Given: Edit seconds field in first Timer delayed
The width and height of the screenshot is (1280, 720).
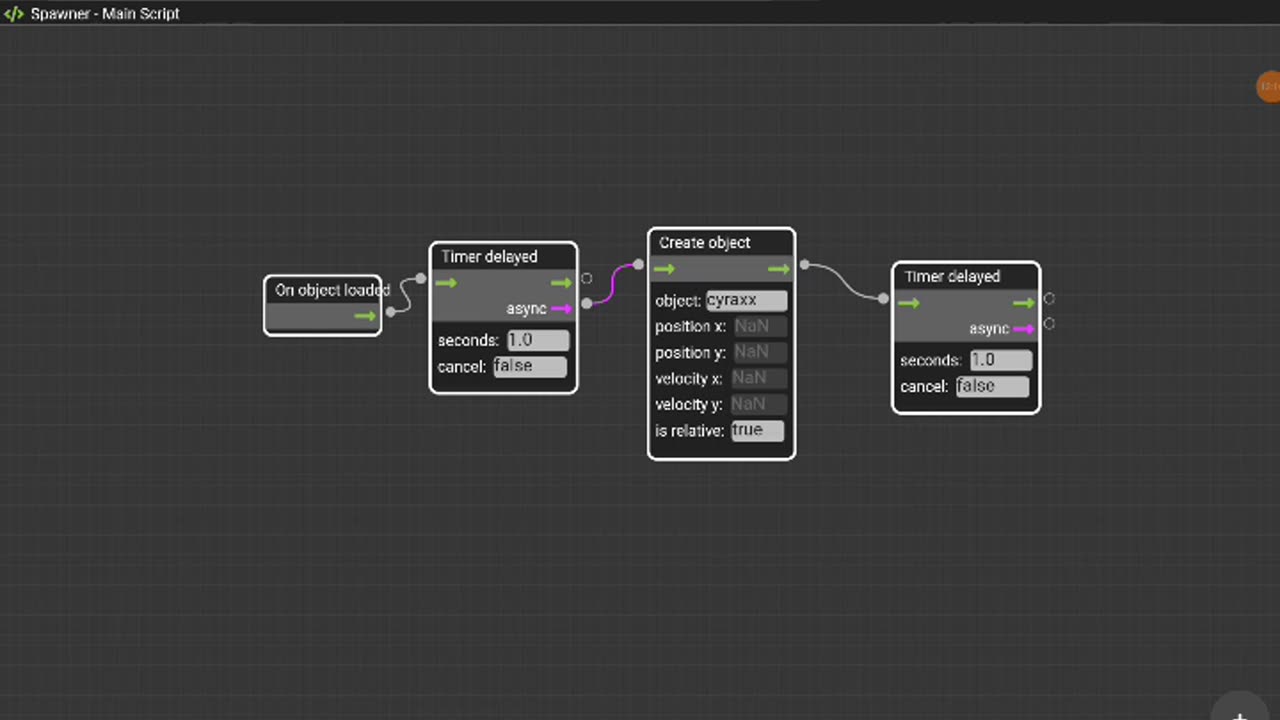Looking at the screenshot, I should pos(538,340).
